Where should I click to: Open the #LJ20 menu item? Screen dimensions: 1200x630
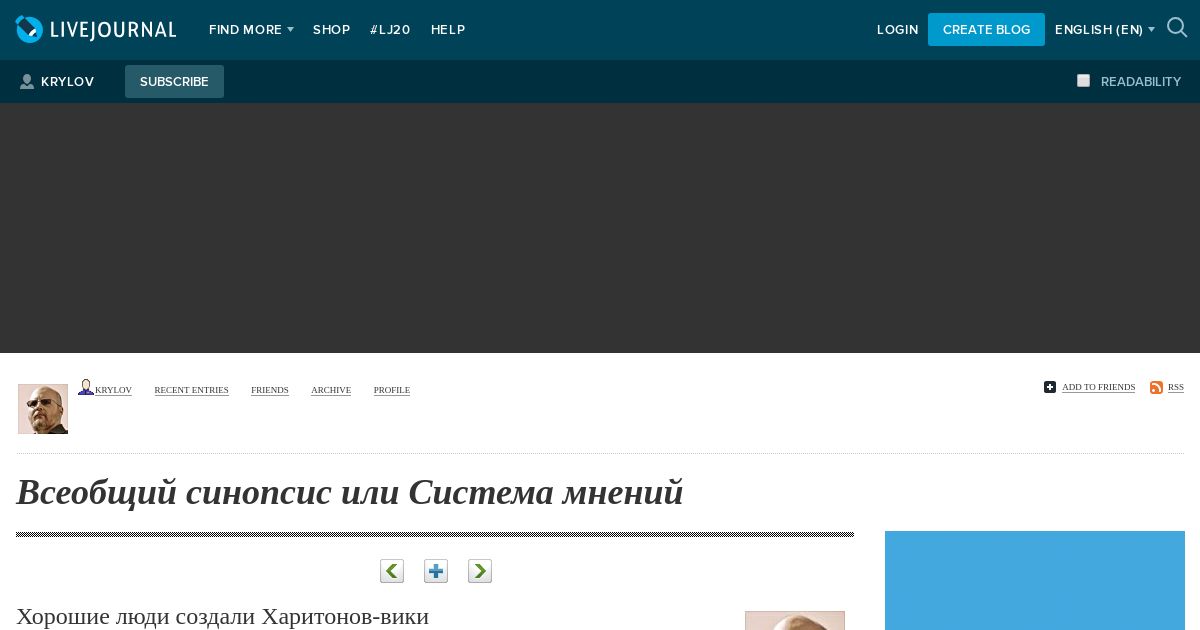390,30
